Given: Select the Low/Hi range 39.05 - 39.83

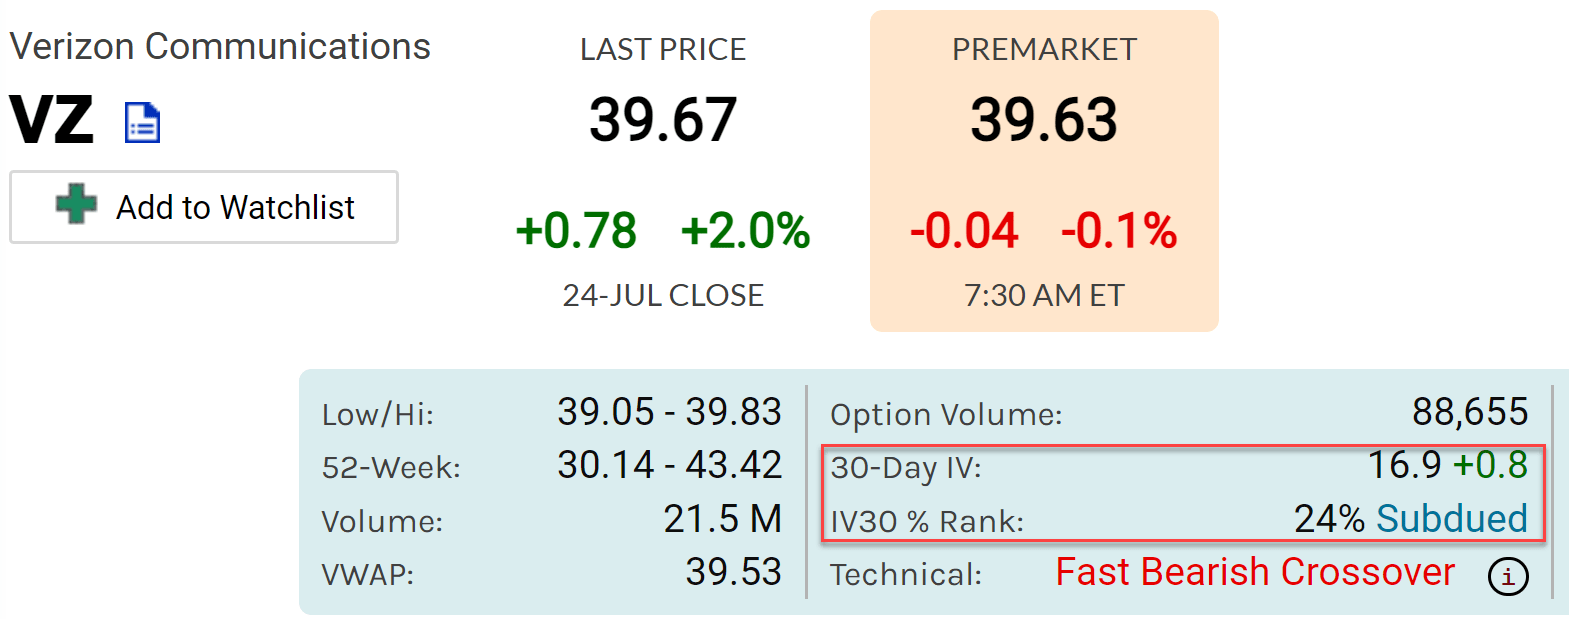Looking at the screenshot, I should (669, 412).
